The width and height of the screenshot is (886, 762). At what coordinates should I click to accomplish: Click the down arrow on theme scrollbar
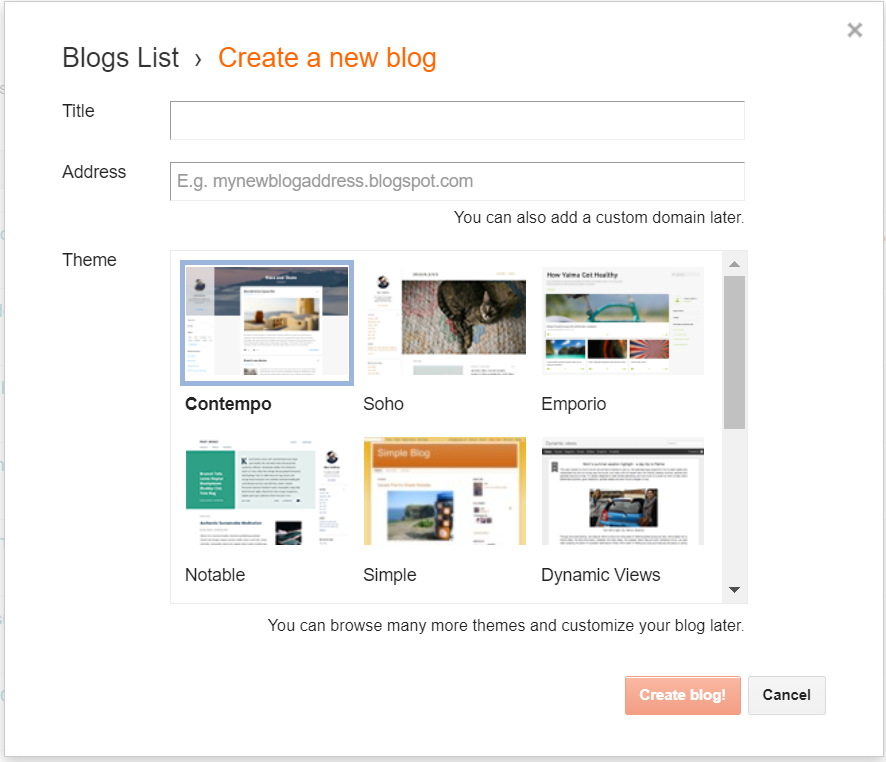[x=734, y=590]
